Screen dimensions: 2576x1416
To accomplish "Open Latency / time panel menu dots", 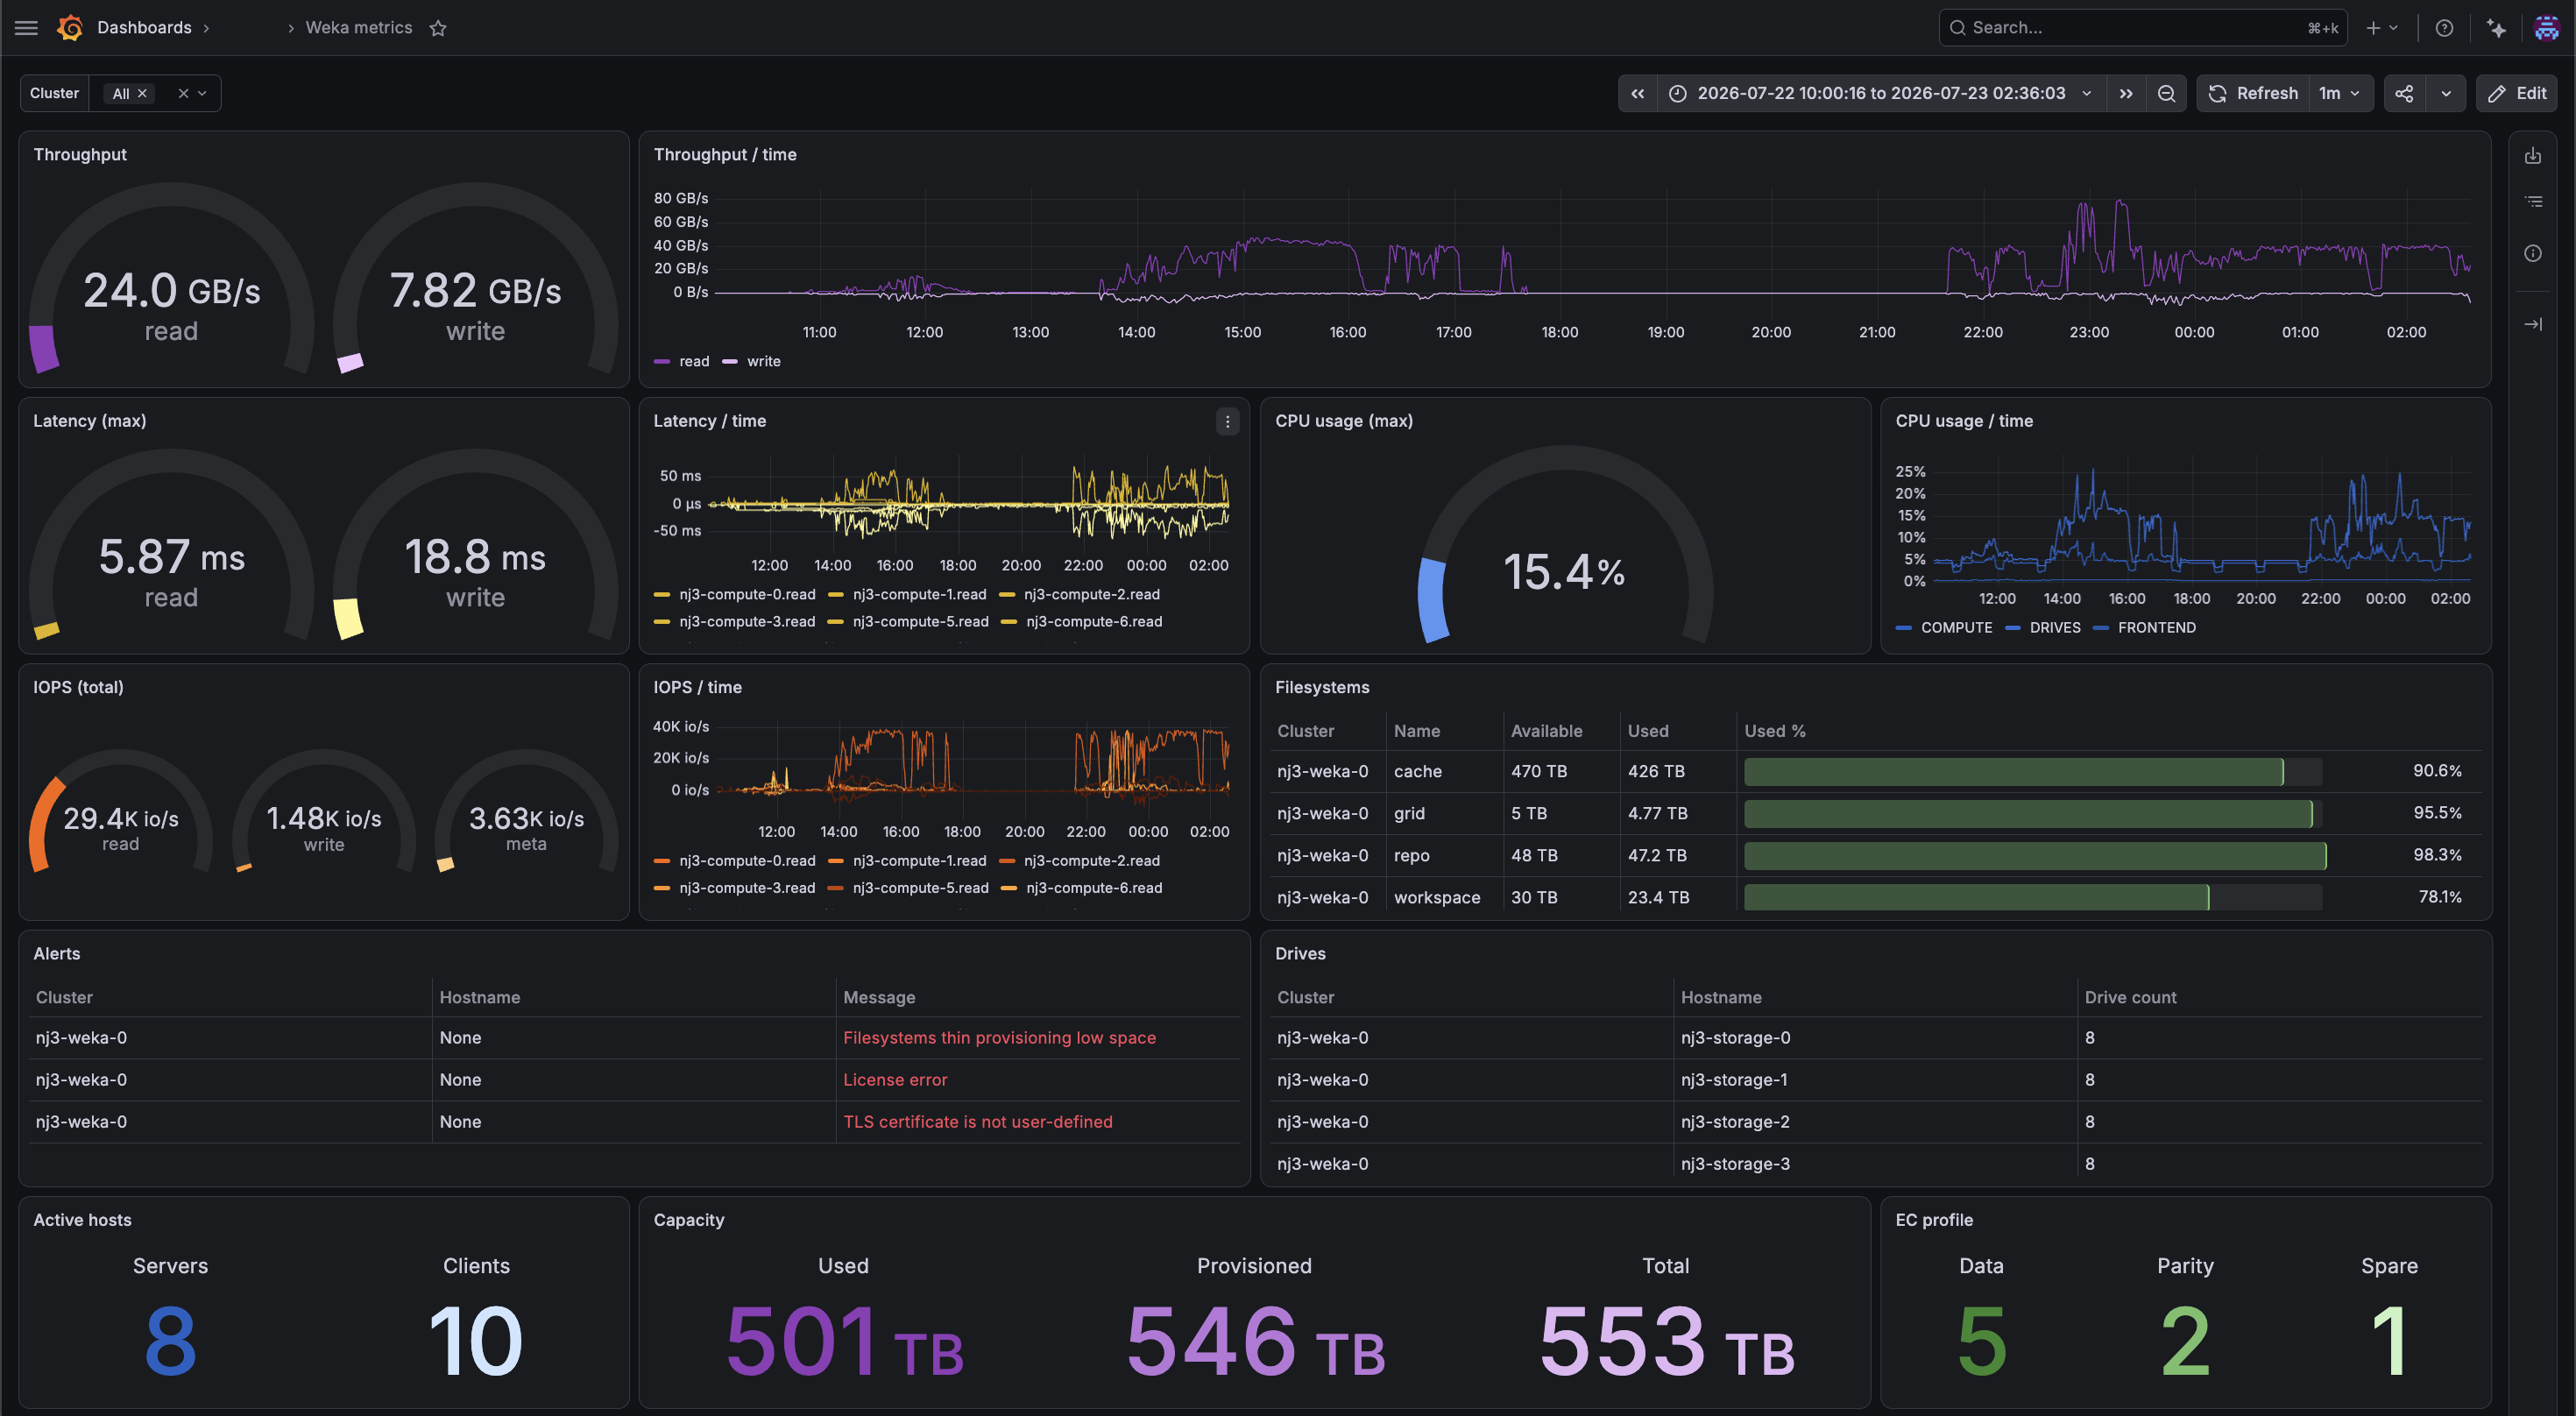I will (x=1227, y=422).
